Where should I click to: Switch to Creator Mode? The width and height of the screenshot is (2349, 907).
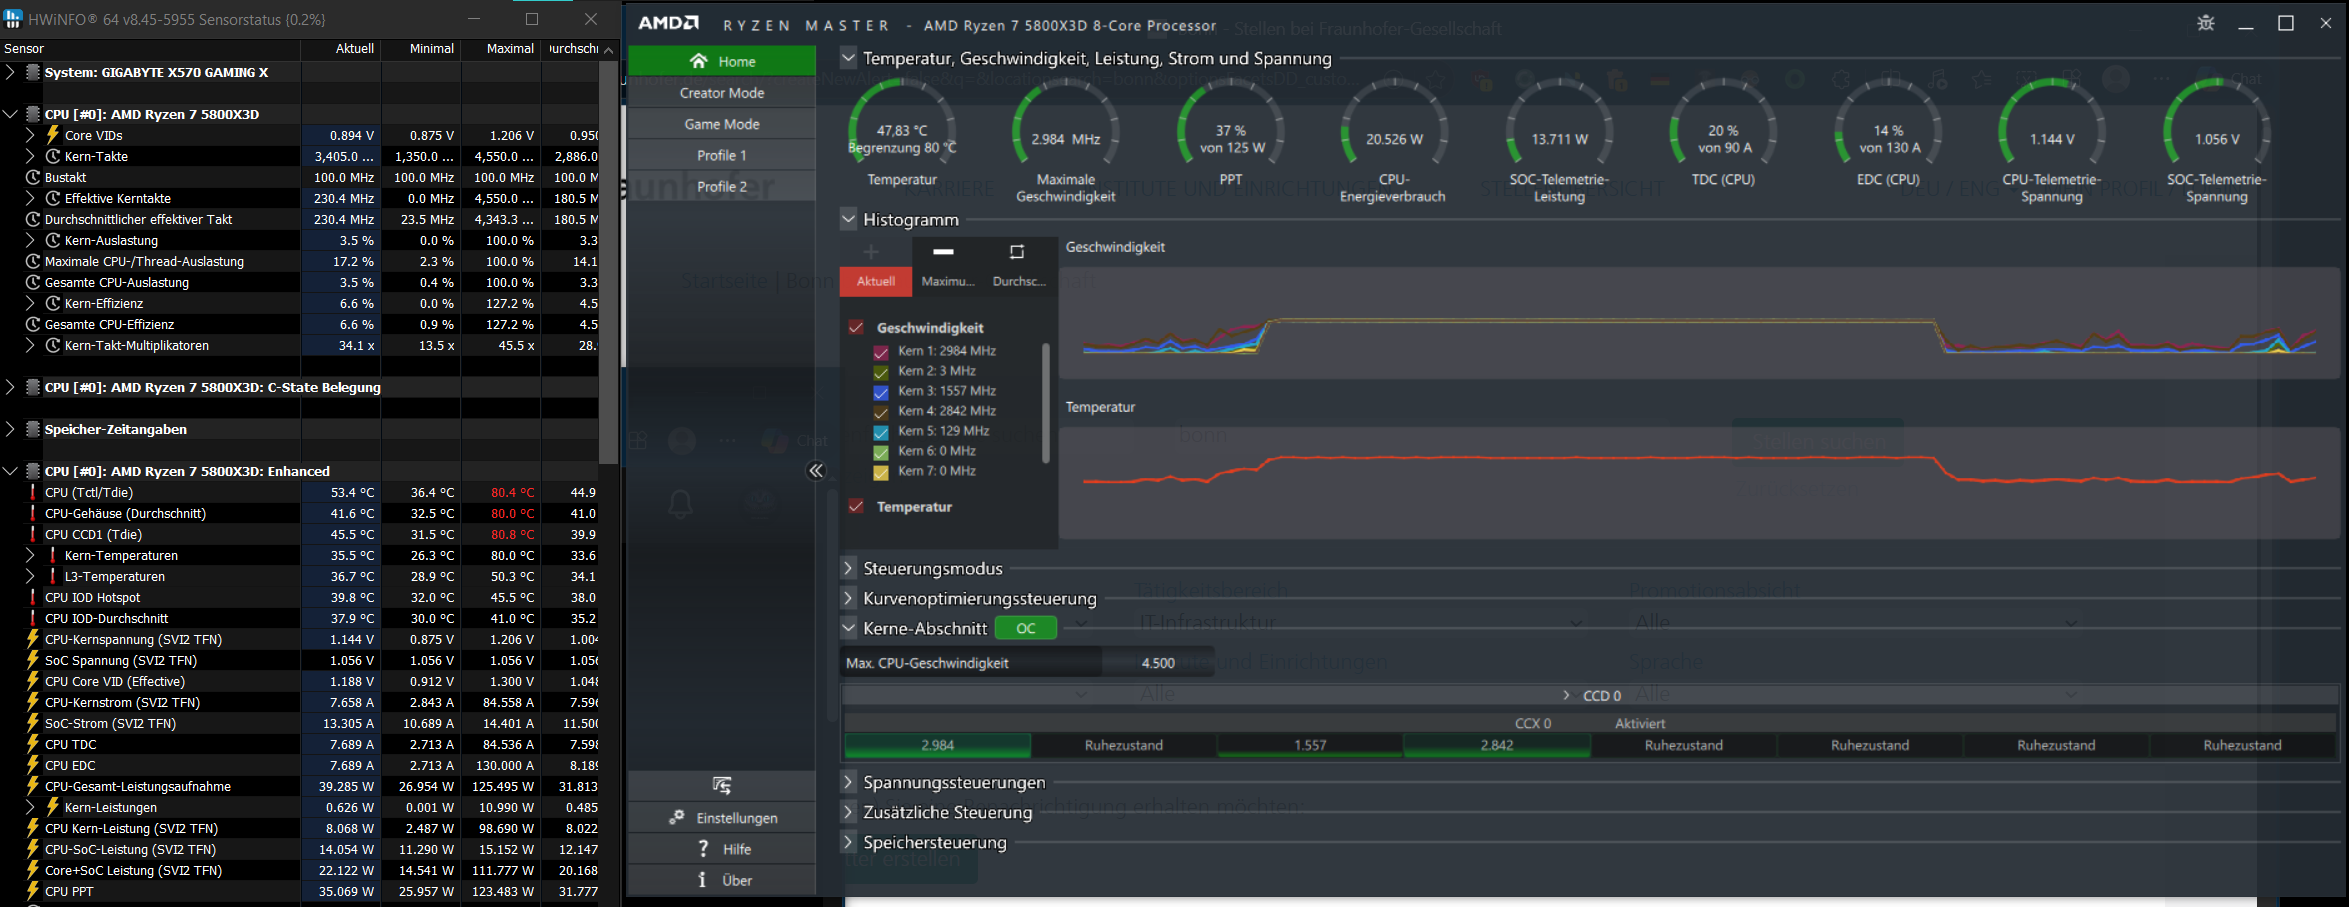click(x=722, y=92)
